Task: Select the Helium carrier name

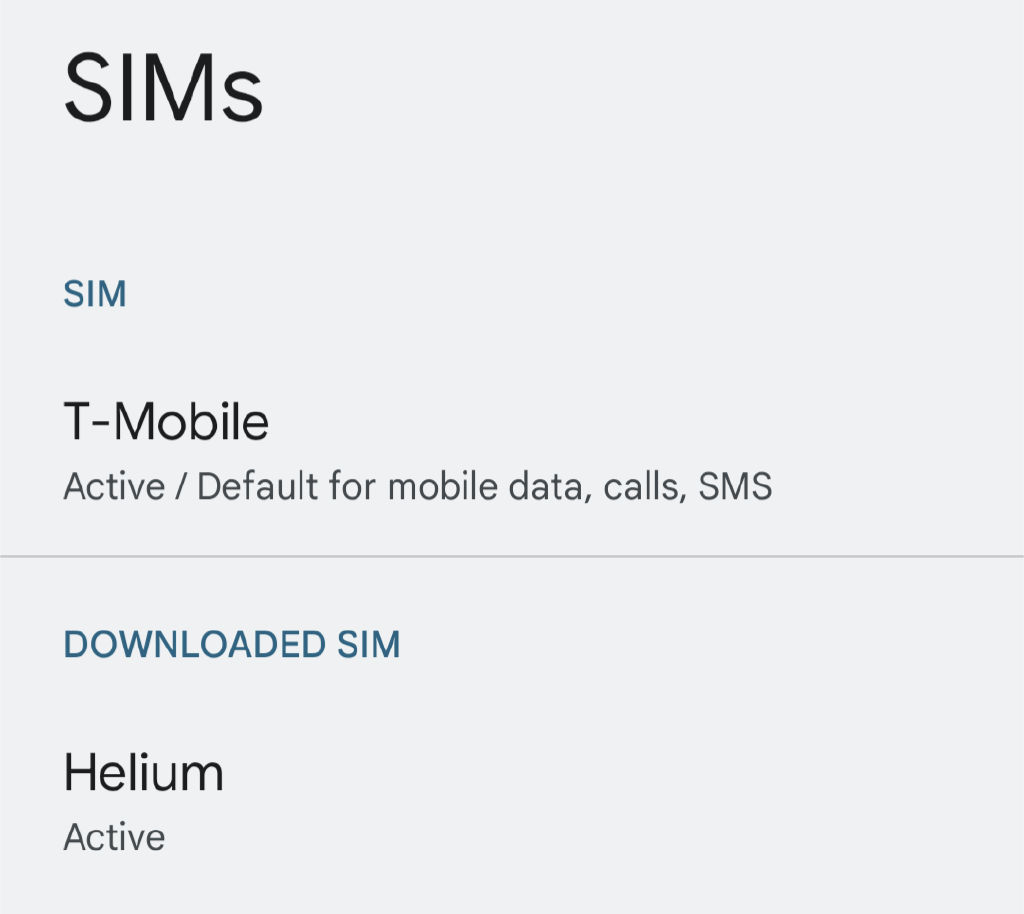Action: click(x=144, y=772)
